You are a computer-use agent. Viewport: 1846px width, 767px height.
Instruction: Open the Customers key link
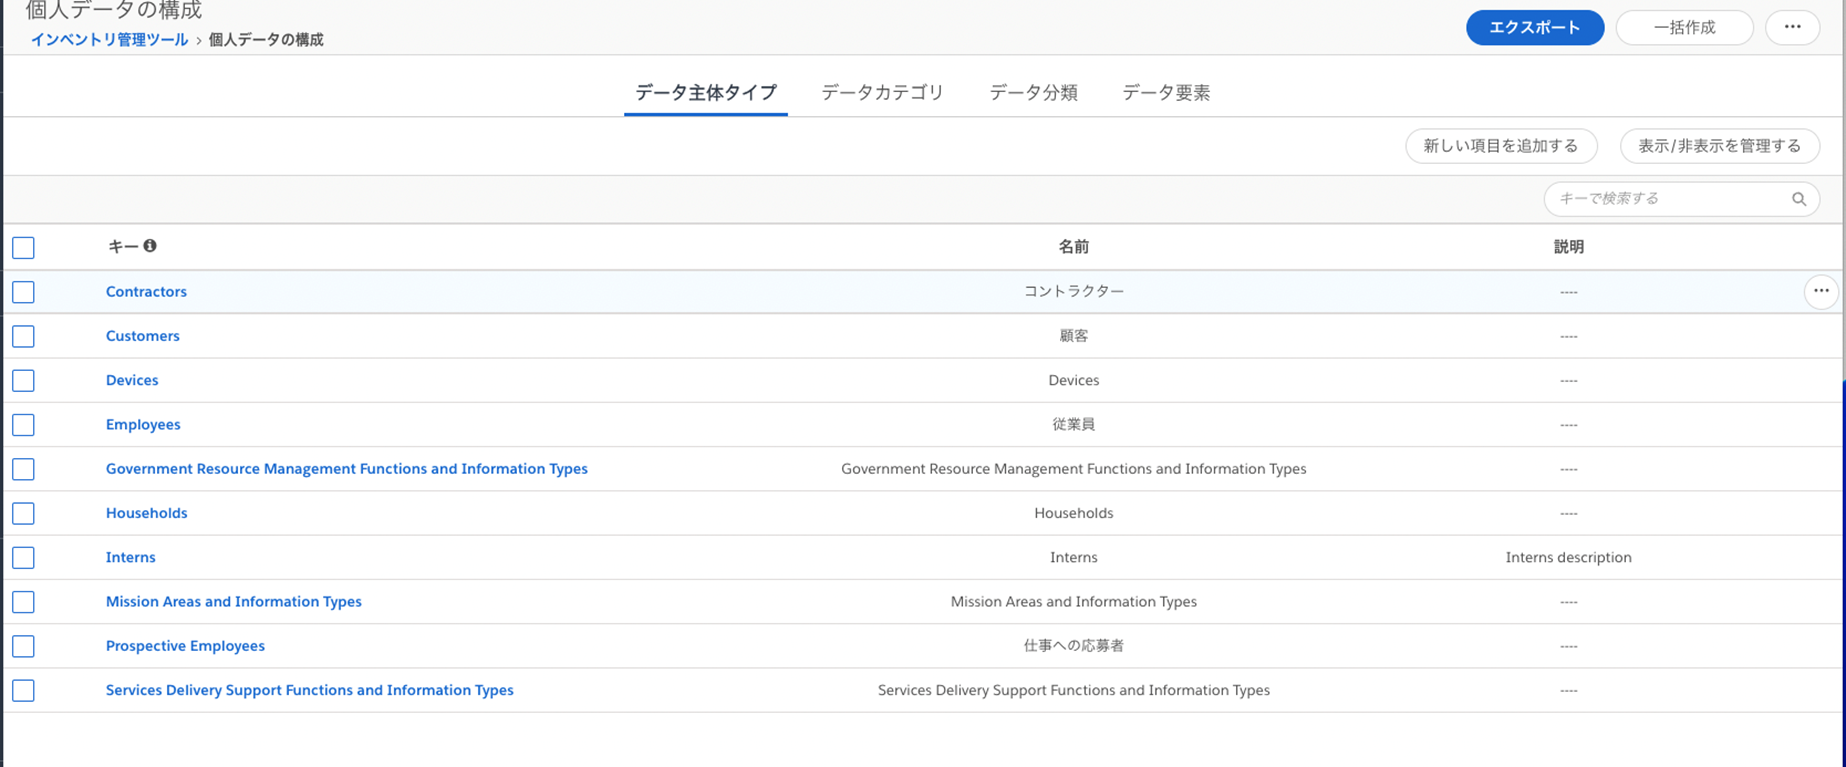pos(143,336)
